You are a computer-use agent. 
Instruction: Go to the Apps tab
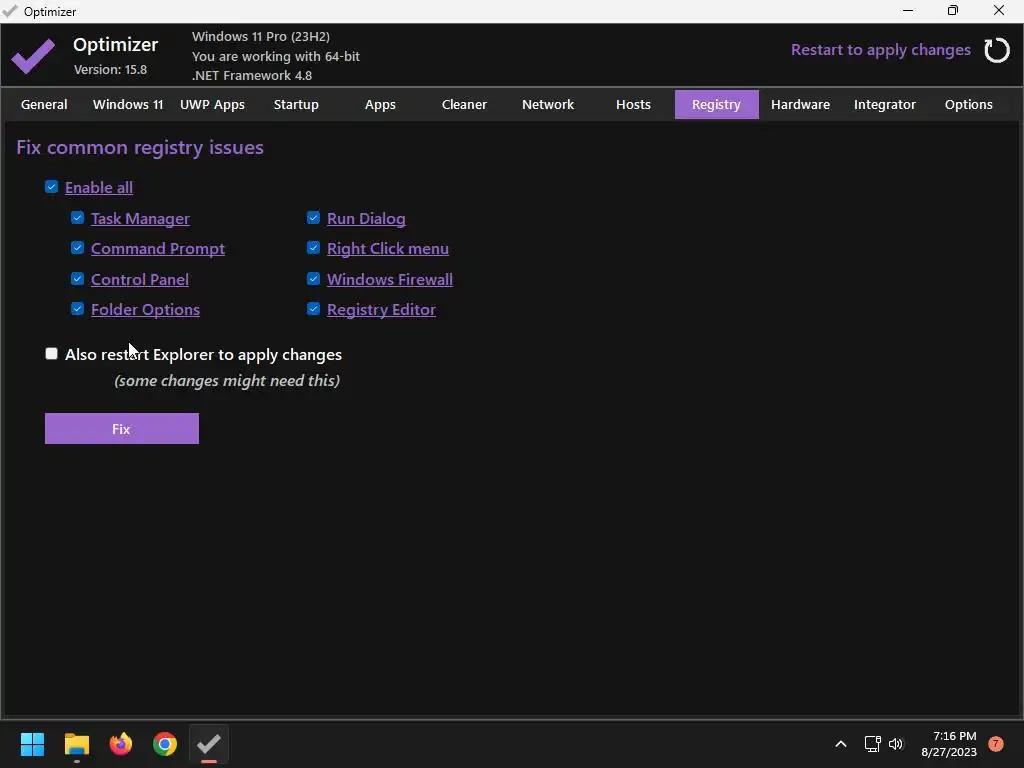click(x=380, y=104)
